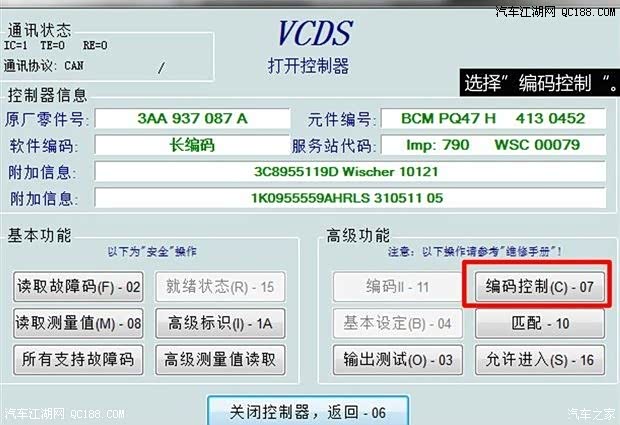Click field 1K0955559AHRLS 310511 05
620x425 pixels.
pyautogui.click(x=350, y=198)
